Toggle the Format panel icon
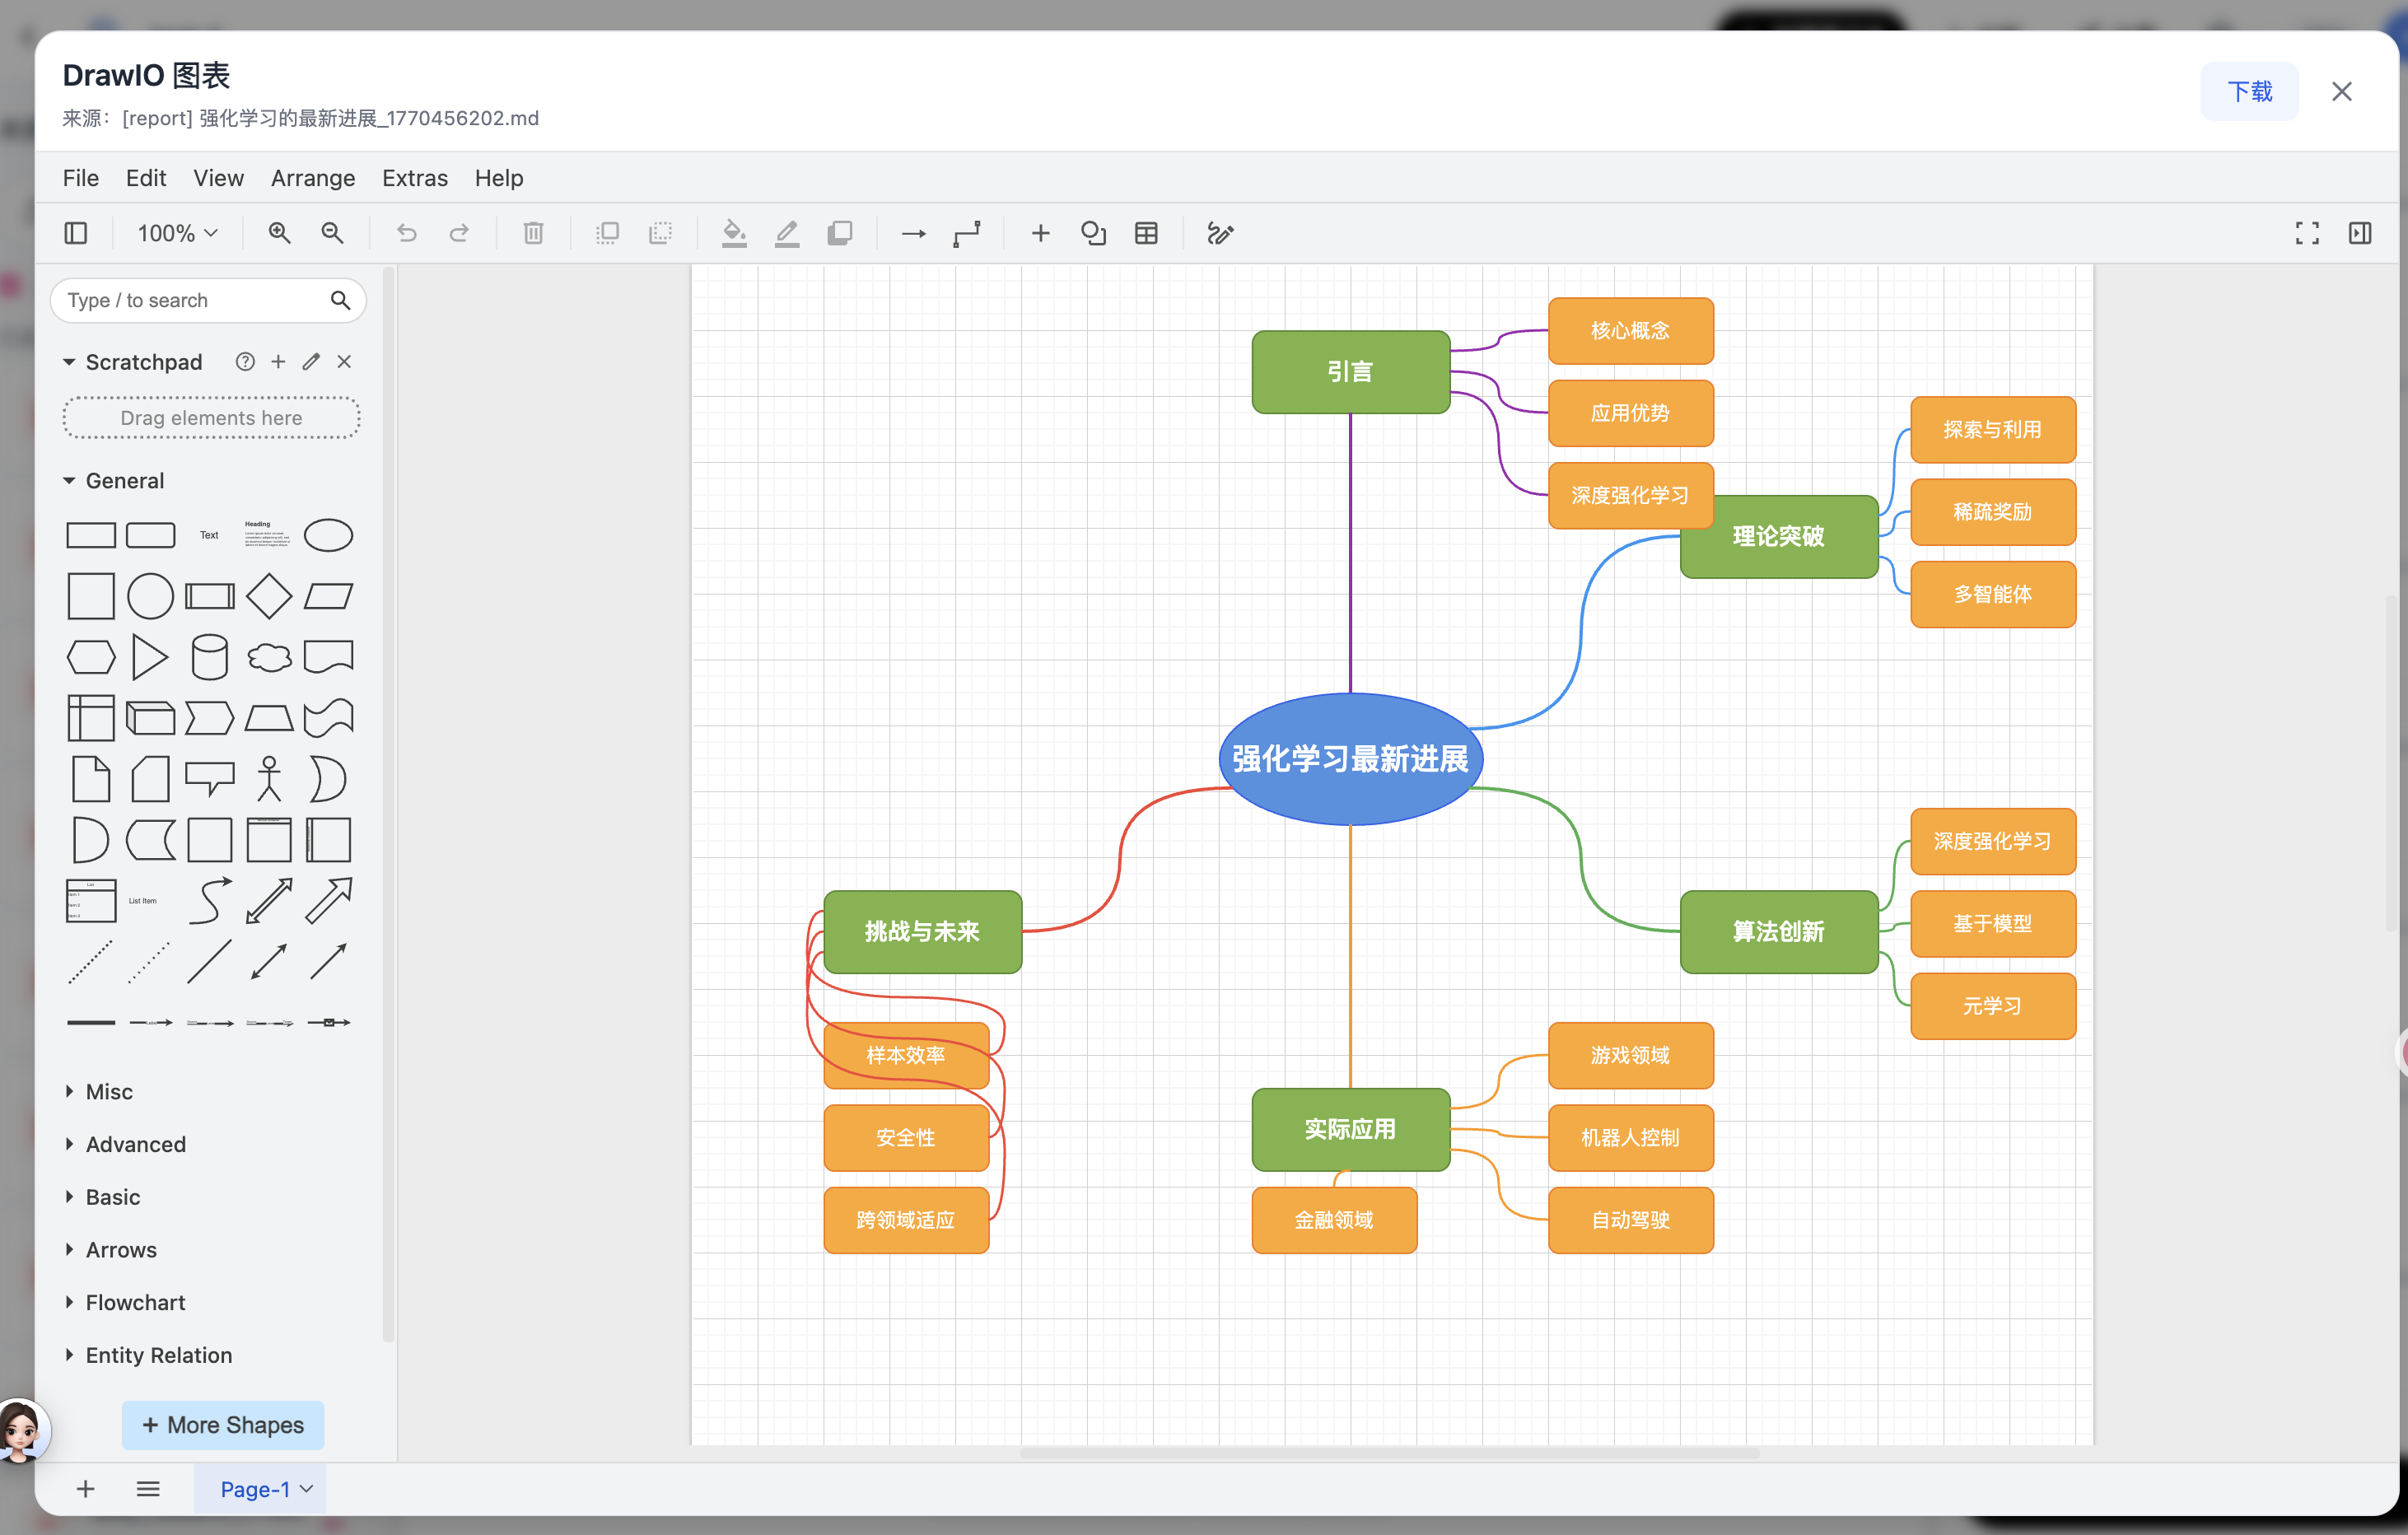Viewport: 2408px width, 1535px height. coord(2360,233)
